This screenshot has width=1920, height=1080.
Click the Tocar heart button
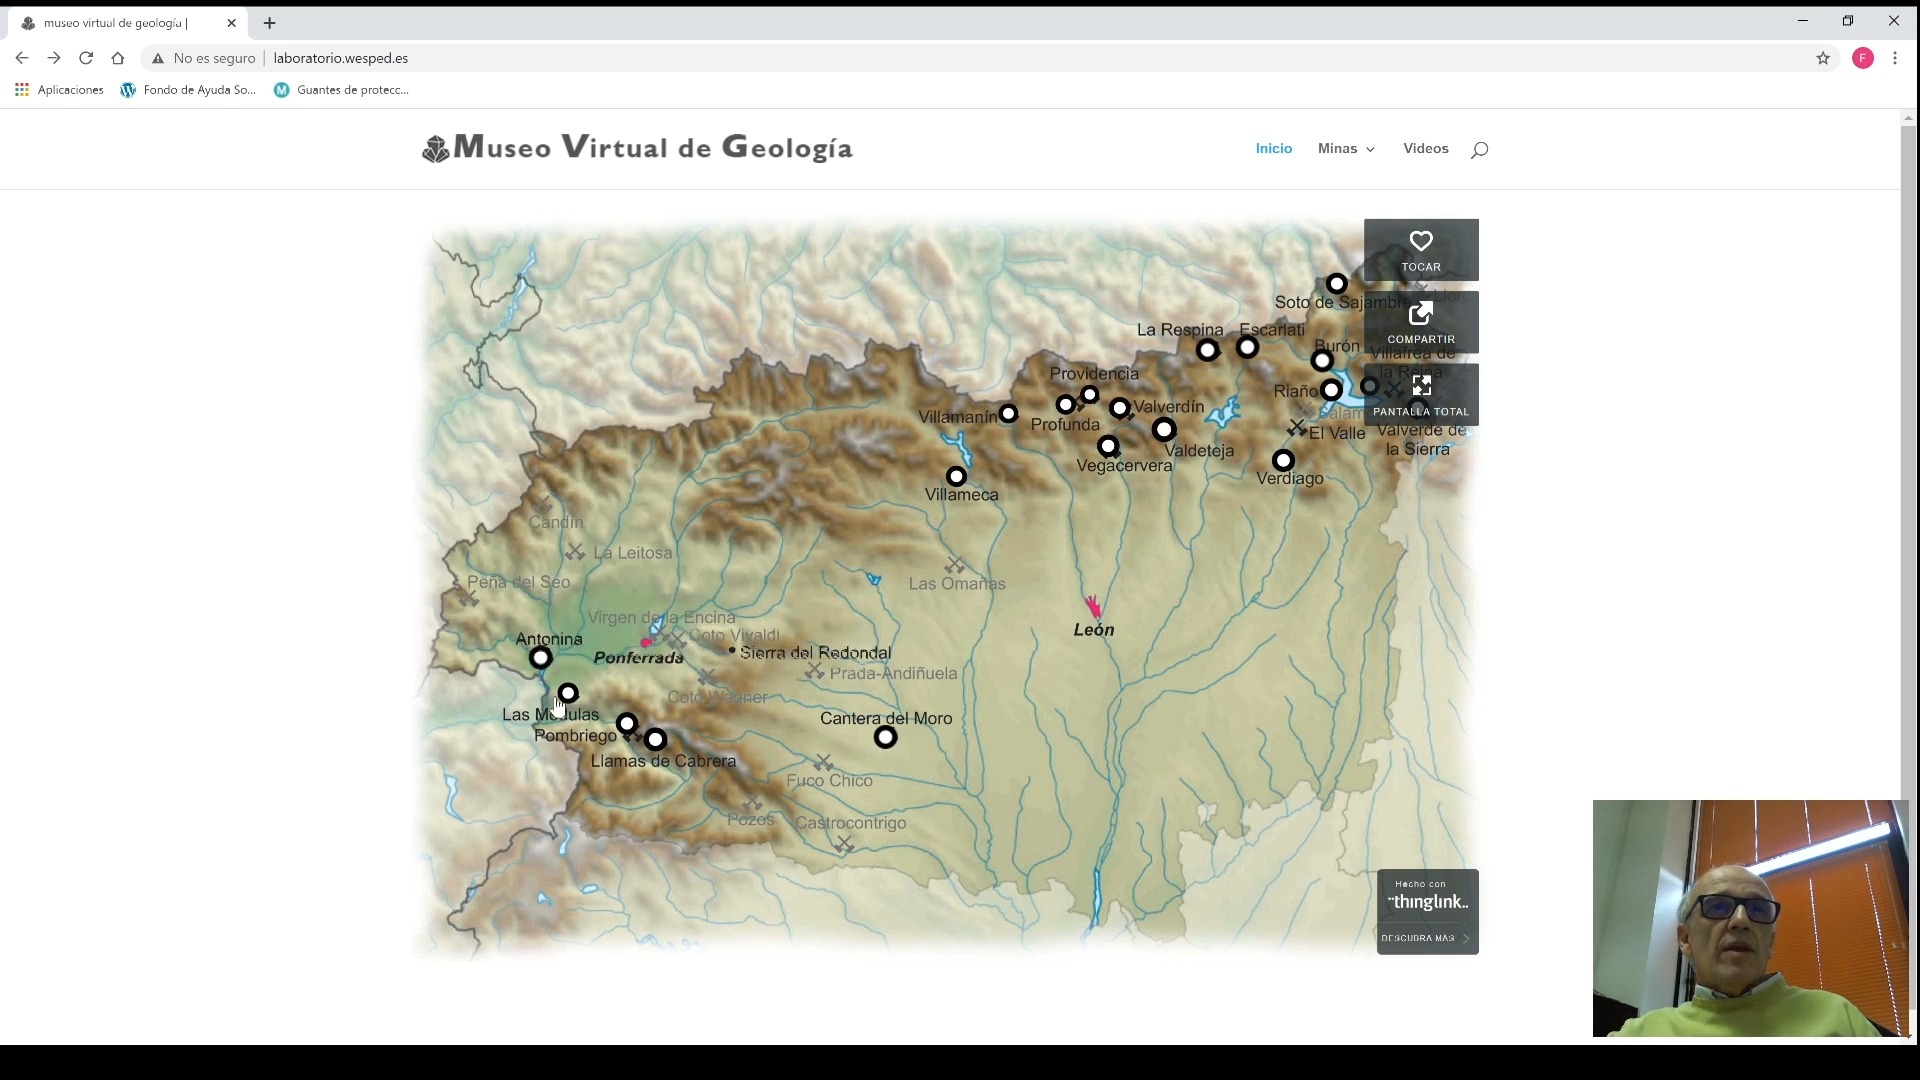click(x=1421, y=250)
